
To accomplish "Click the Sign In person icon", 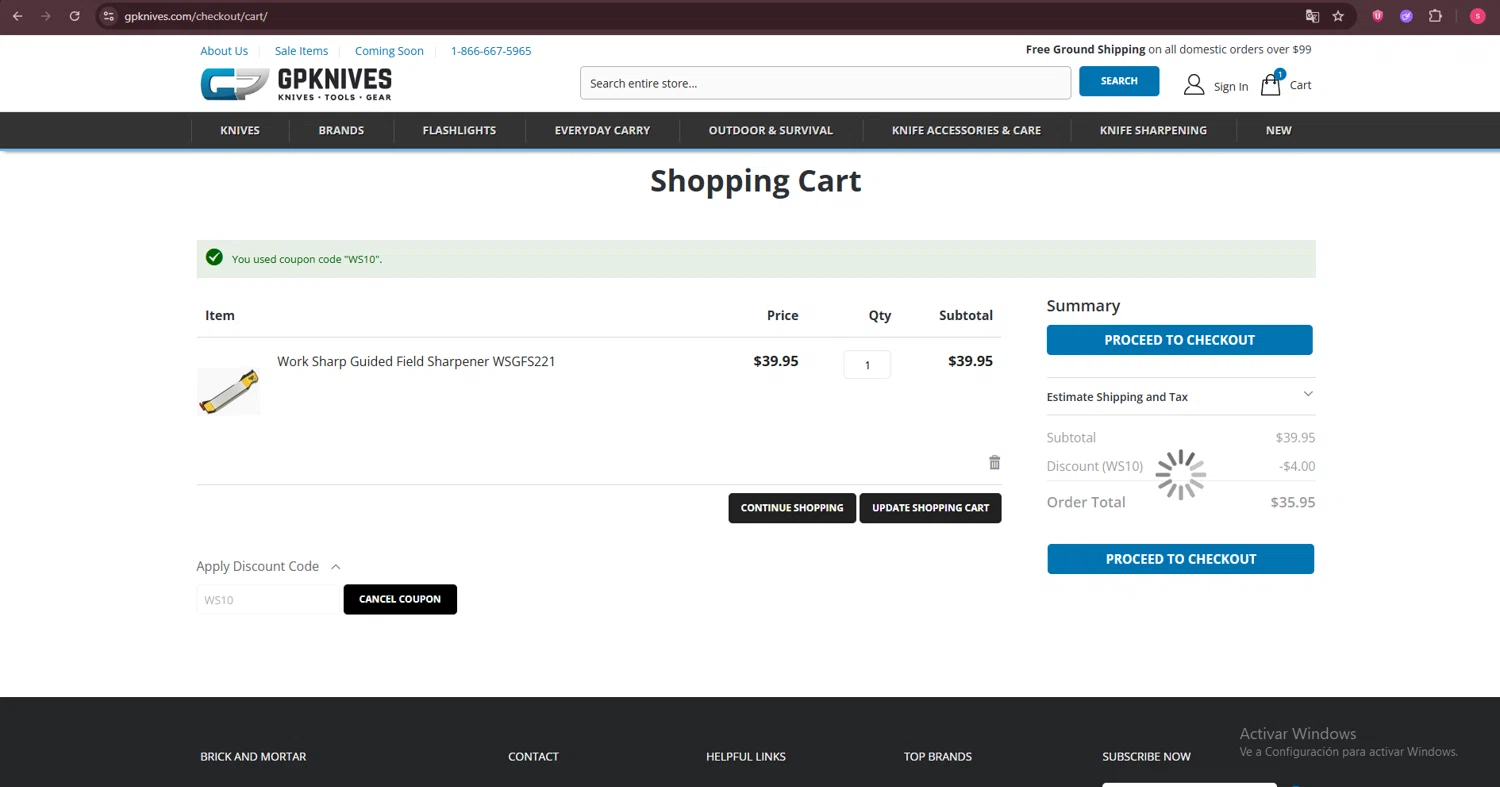I will pos(1194,85).
